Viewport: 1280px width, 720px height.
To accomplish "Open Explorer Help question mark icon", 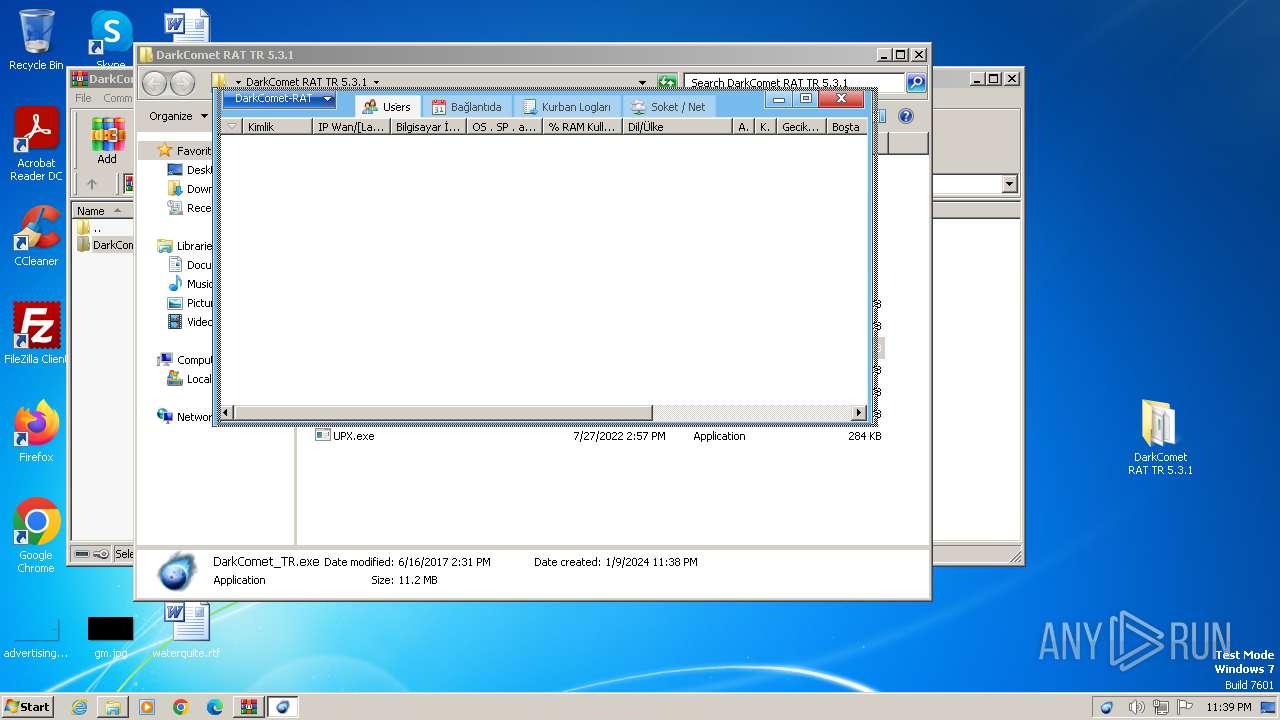I will pyautogui.click(x=906, y=116).
